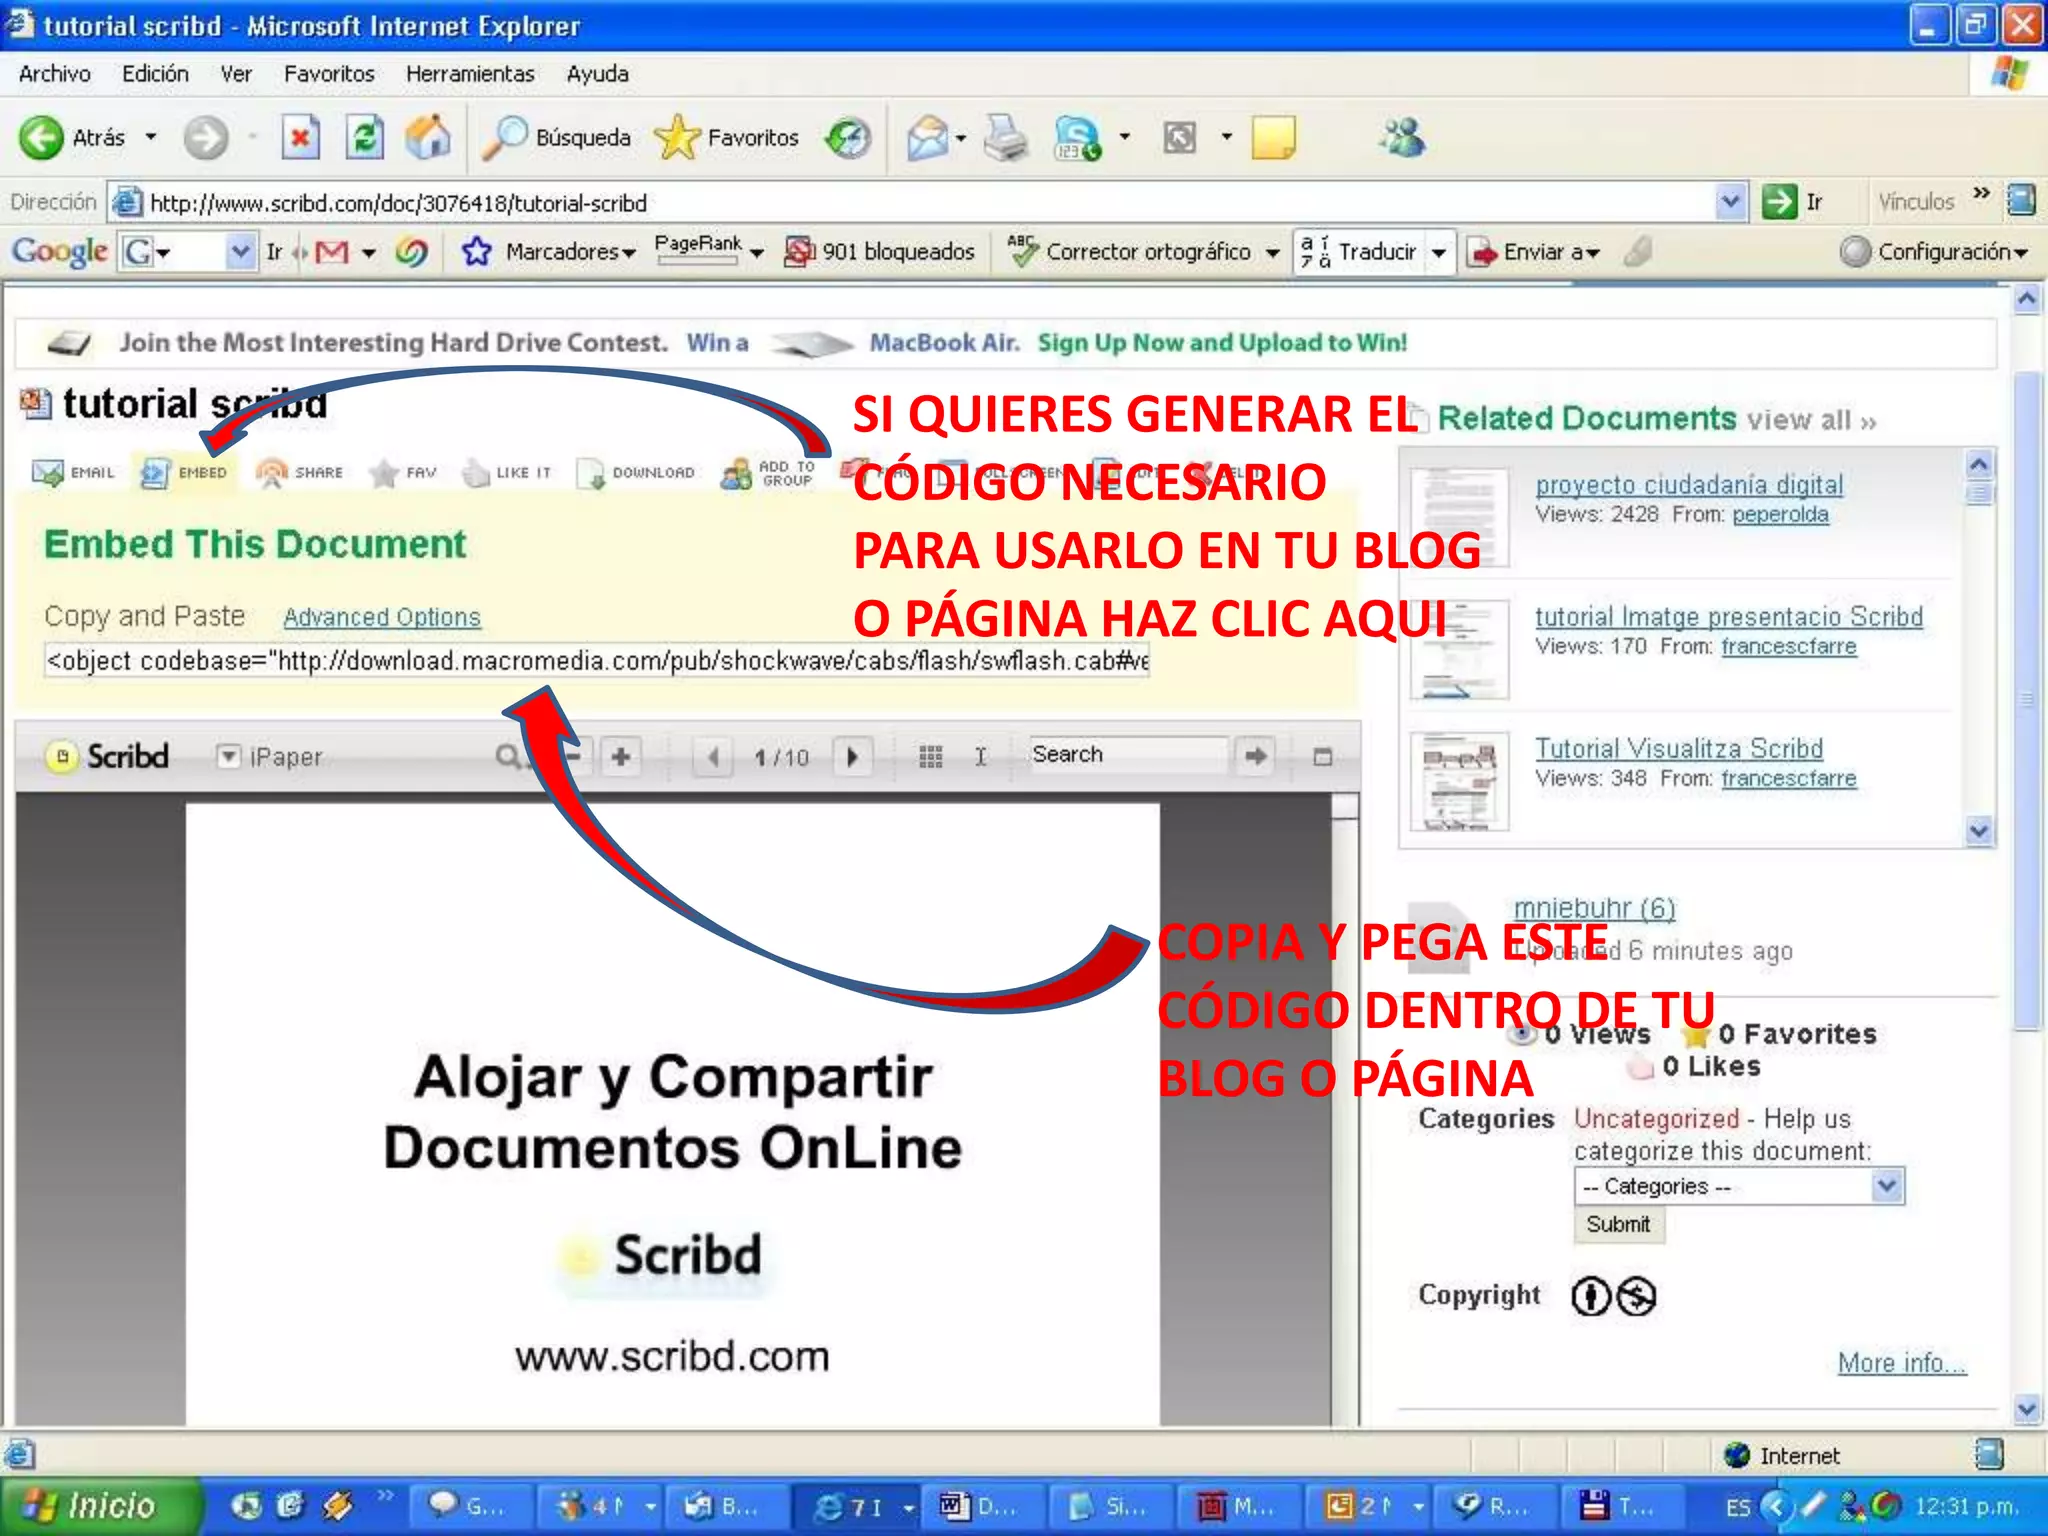
Task: Open view all related documents
Action: (x=1811, y=420)
